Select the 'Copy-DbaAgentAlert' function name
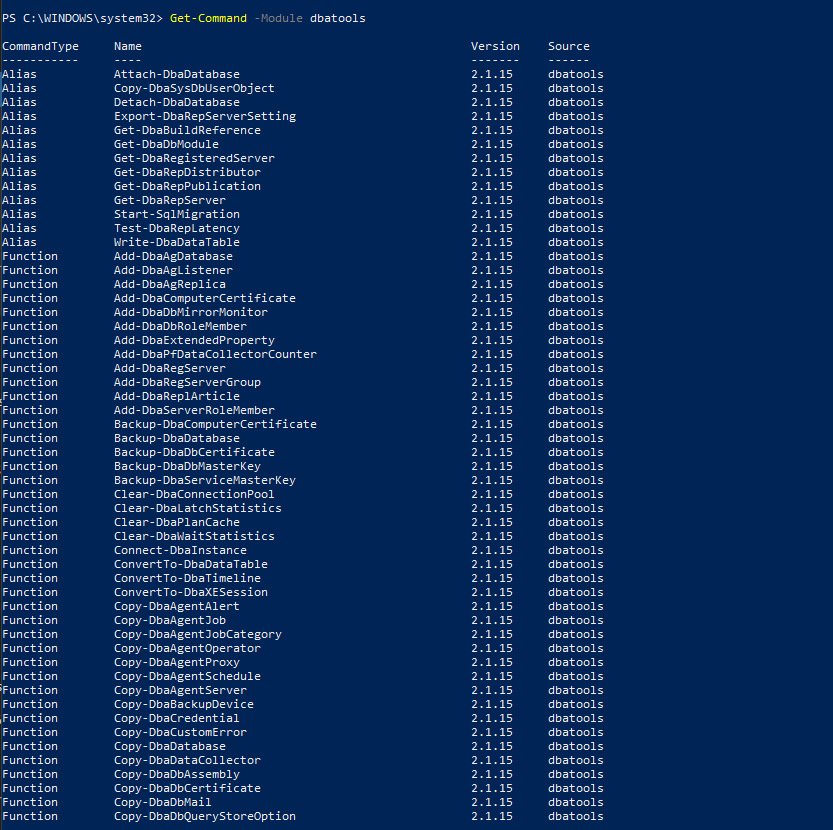Viewport: 833px width, 830px height. [177, 606]
